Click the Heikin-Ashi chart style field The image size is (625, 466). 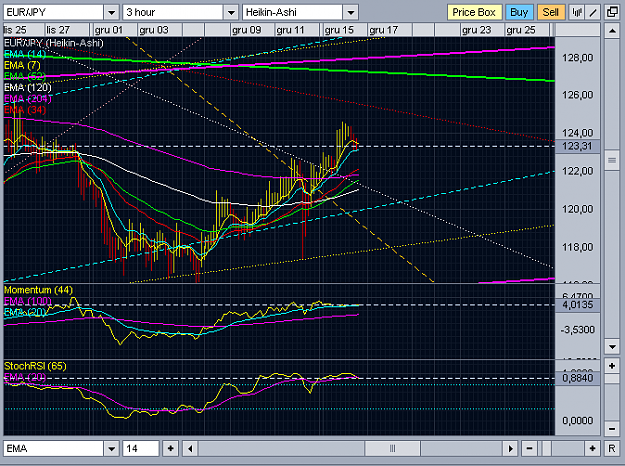[293, 12]
